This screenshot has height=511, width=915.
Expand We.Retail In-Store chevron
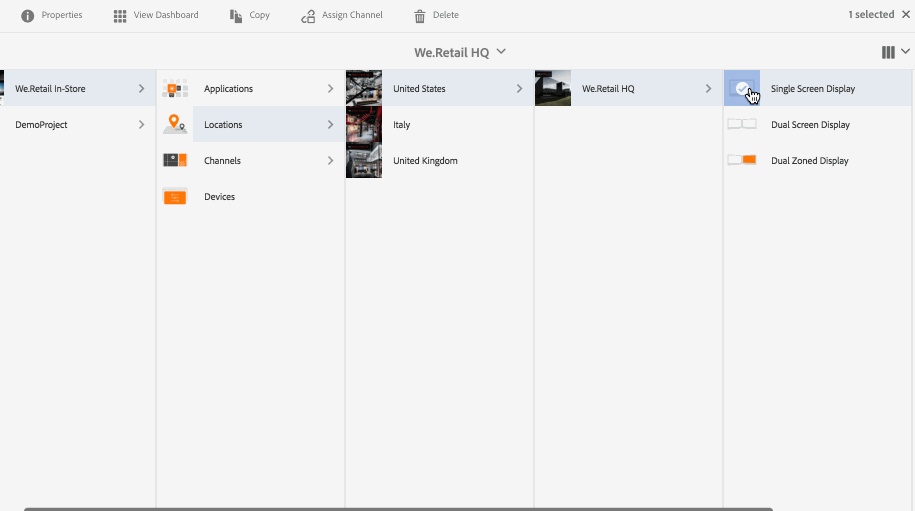point(141,89)
